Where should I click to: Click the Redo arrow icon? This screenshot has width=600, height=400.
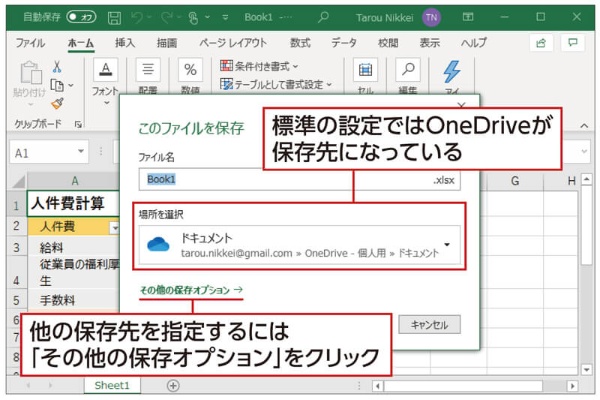pos(167,17)
